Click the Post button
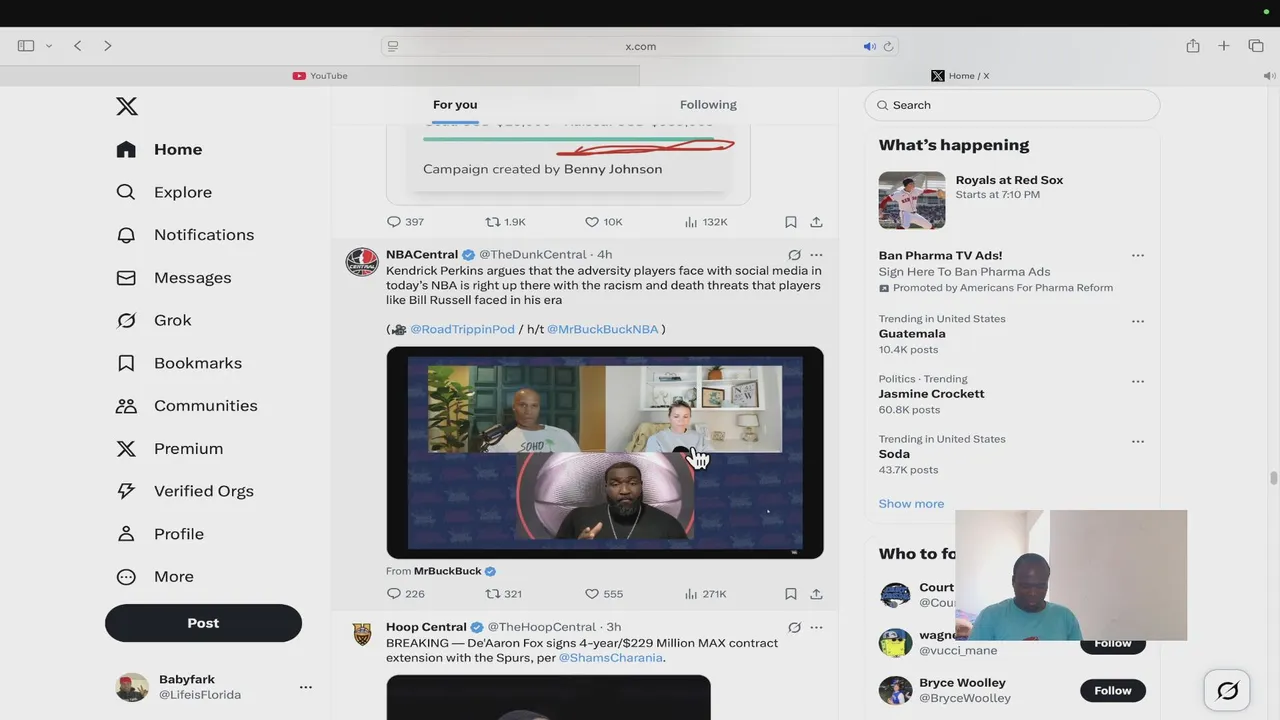 [x=203, y=623]
